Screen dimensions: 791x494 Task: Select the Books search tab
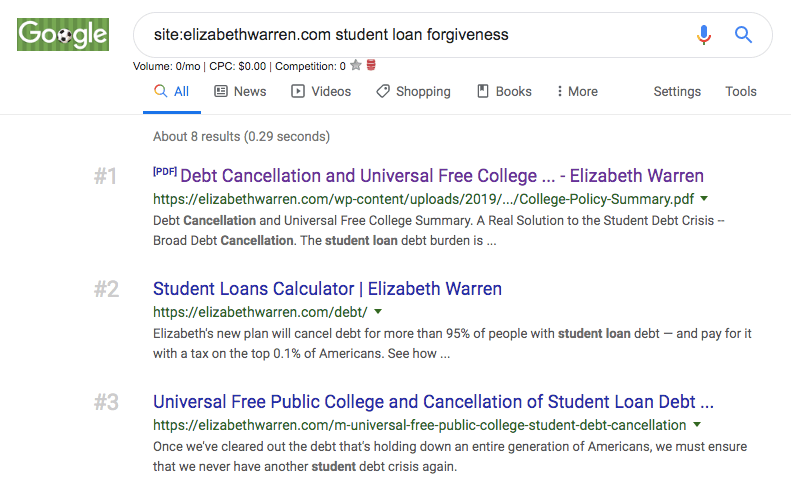point(504,91)
